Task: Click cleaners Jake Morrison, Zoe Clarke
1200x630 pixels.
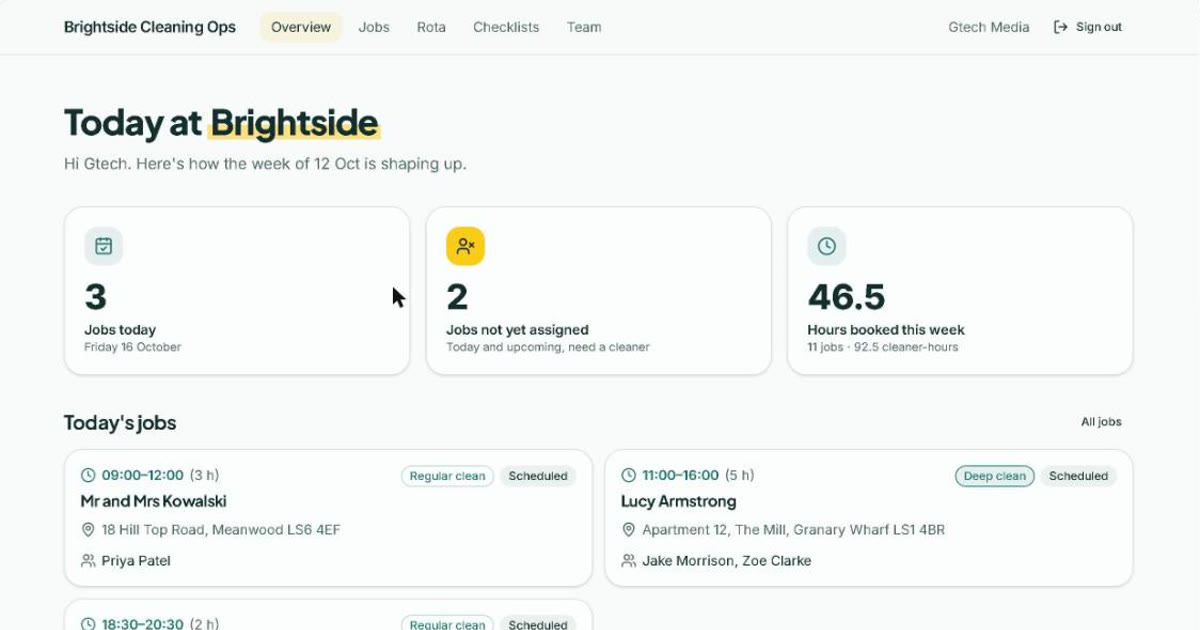Action: (727, 561)
